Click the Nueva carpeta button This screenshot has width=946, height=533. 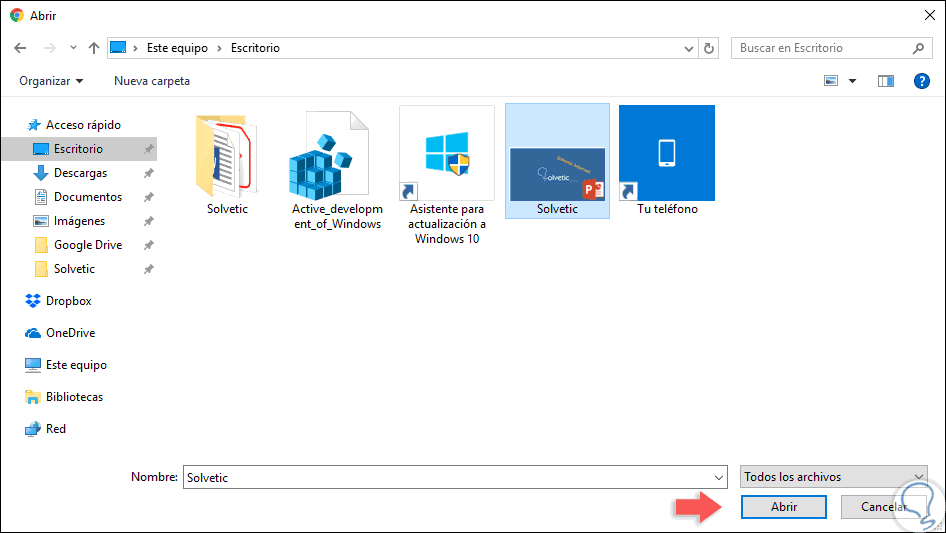[x=152, y=81]
